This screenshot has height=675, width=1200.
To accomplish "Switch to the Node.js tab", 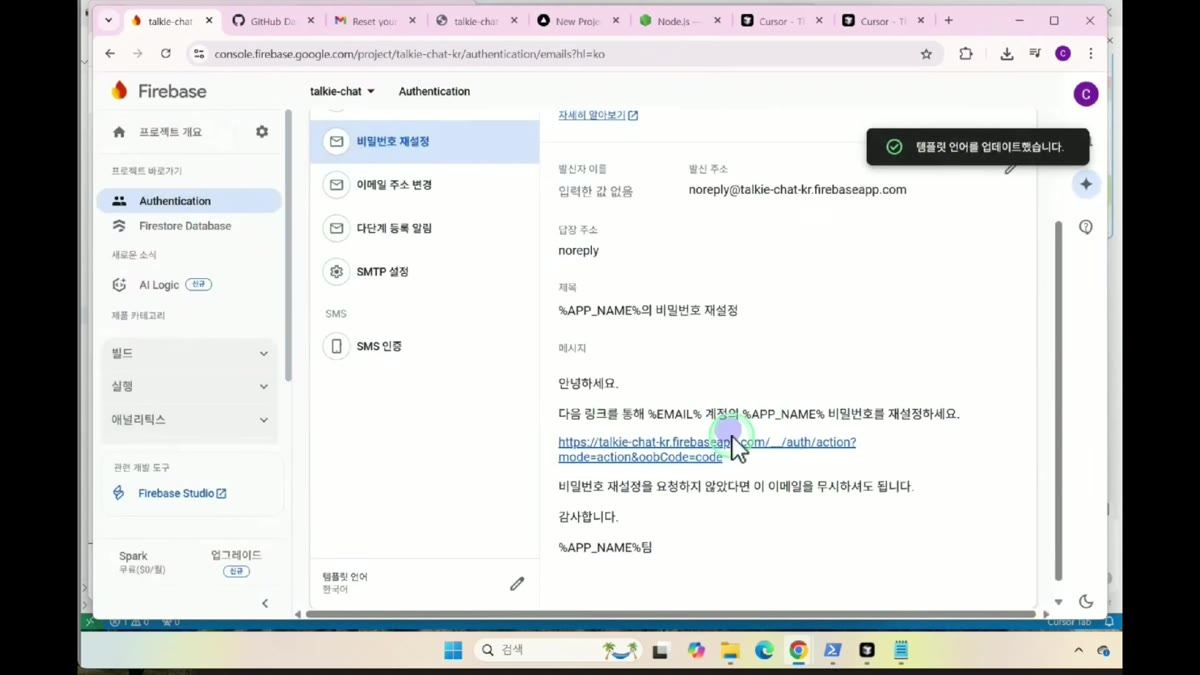I will [679, 21].
